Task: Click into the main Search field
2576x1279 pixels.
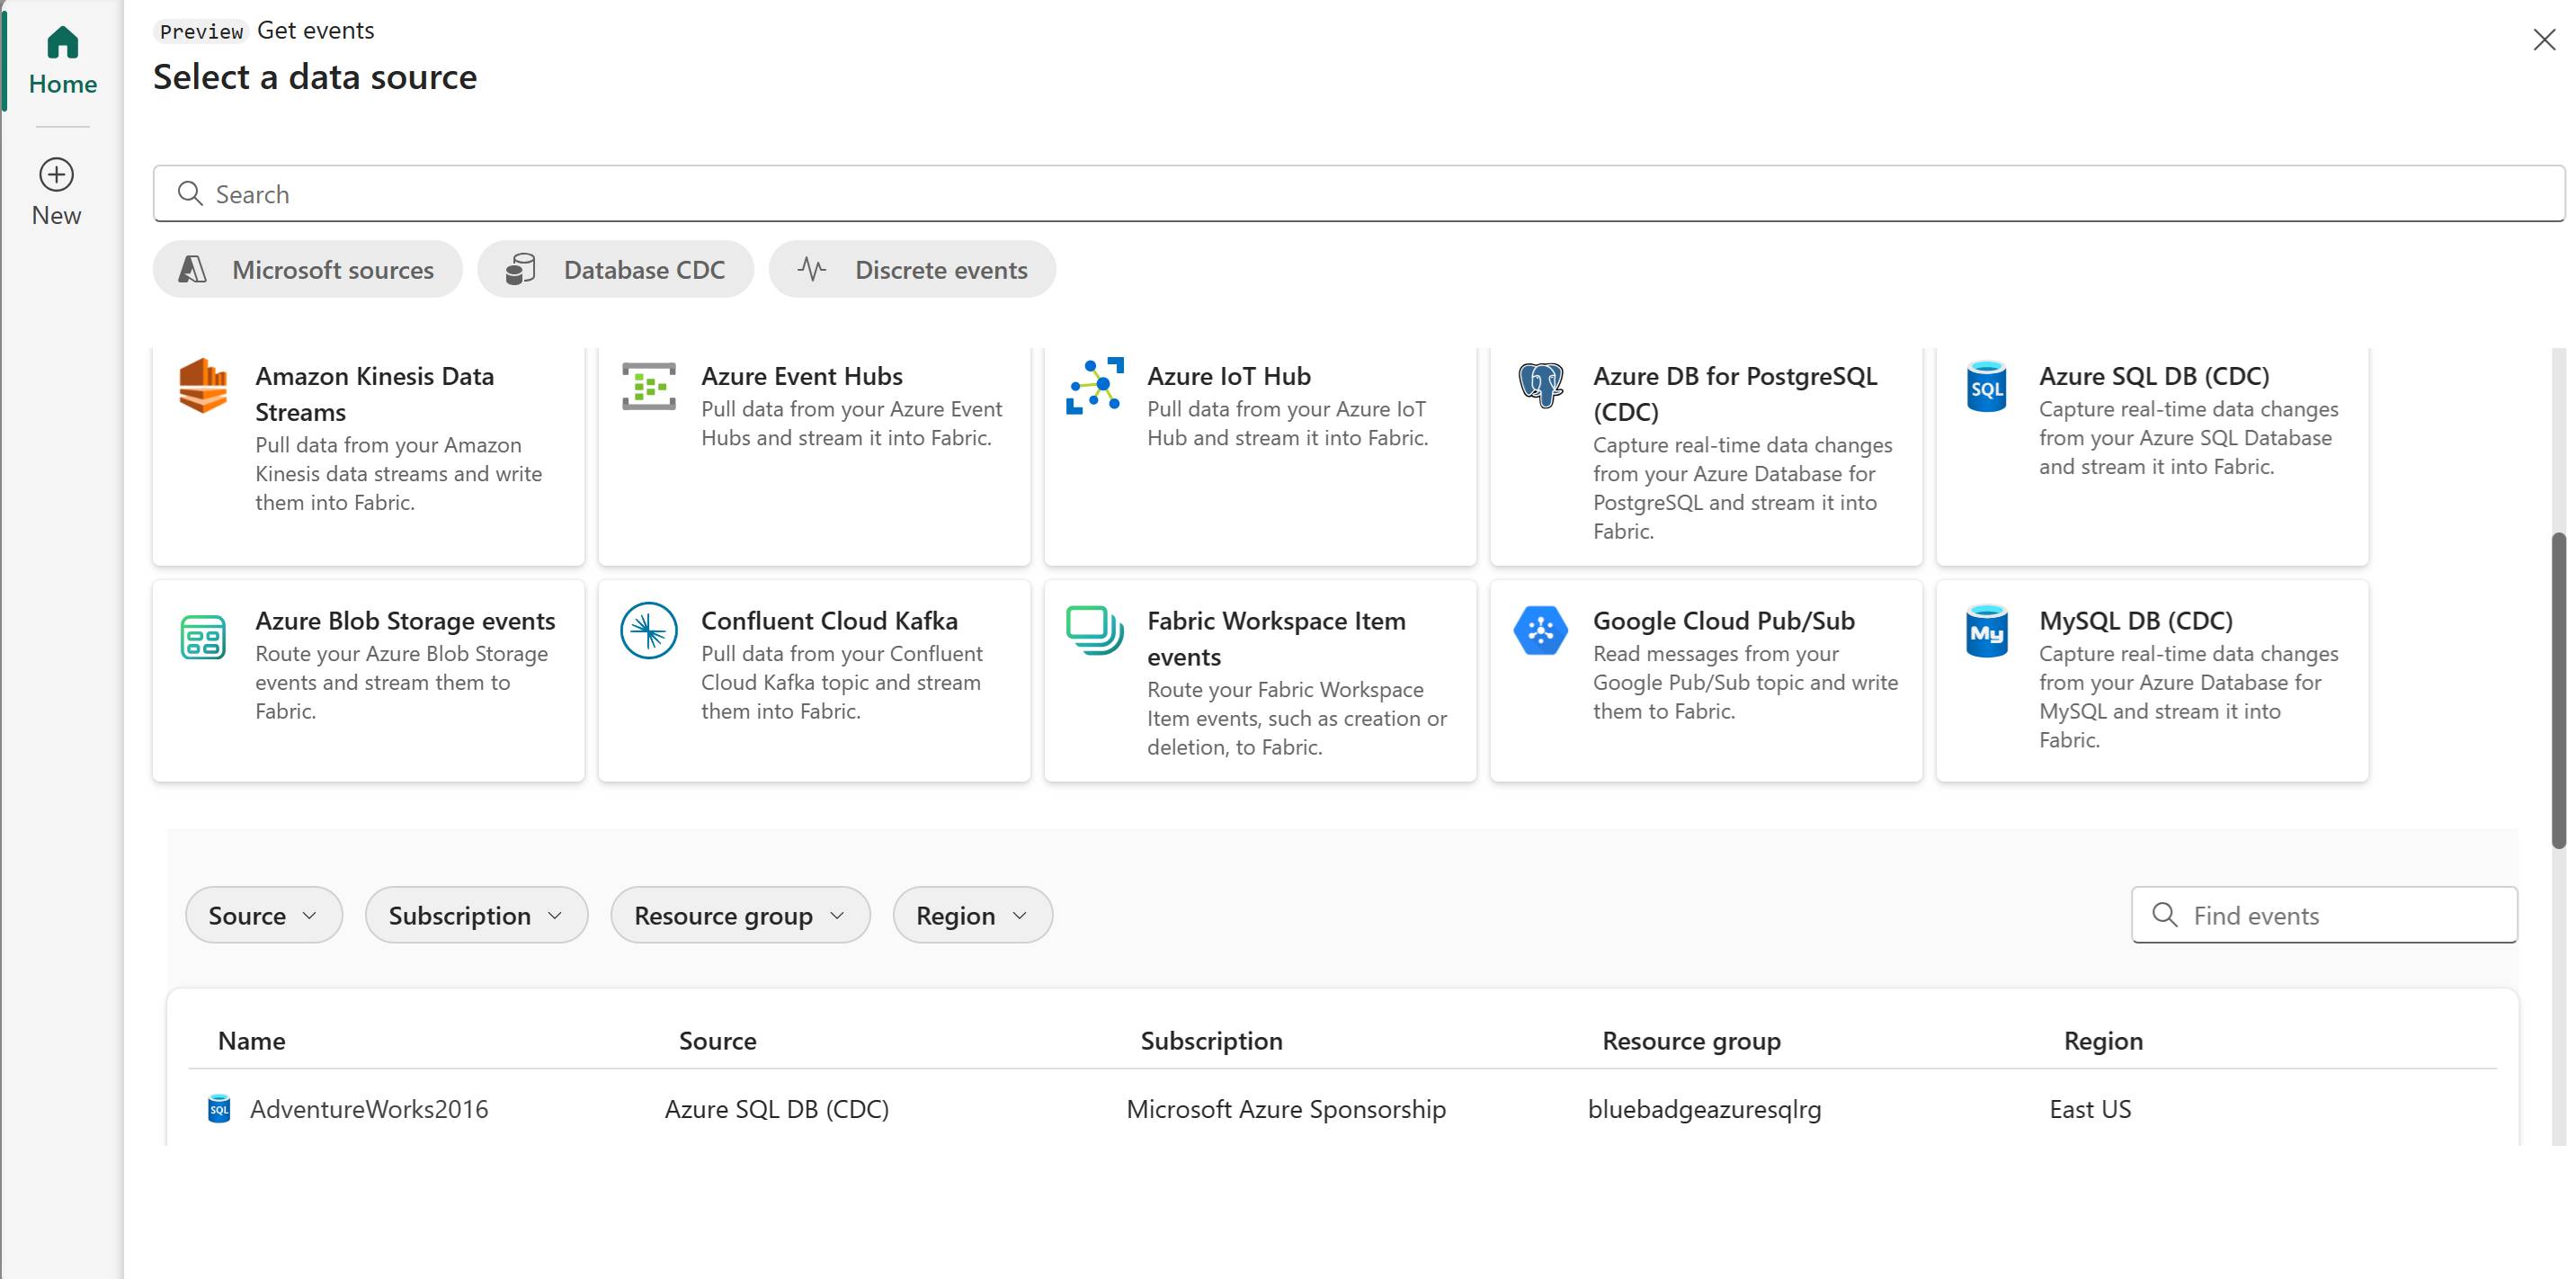Action: [1359, 193]
